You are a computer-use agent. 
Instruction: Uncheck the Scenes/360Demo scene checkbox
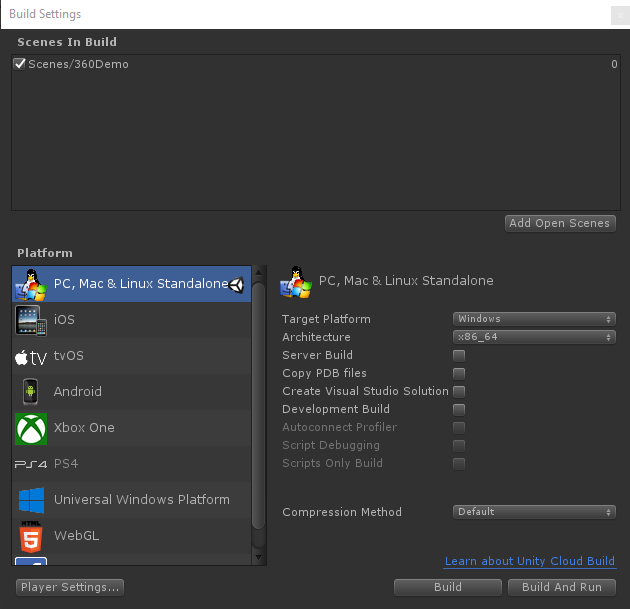19,63
